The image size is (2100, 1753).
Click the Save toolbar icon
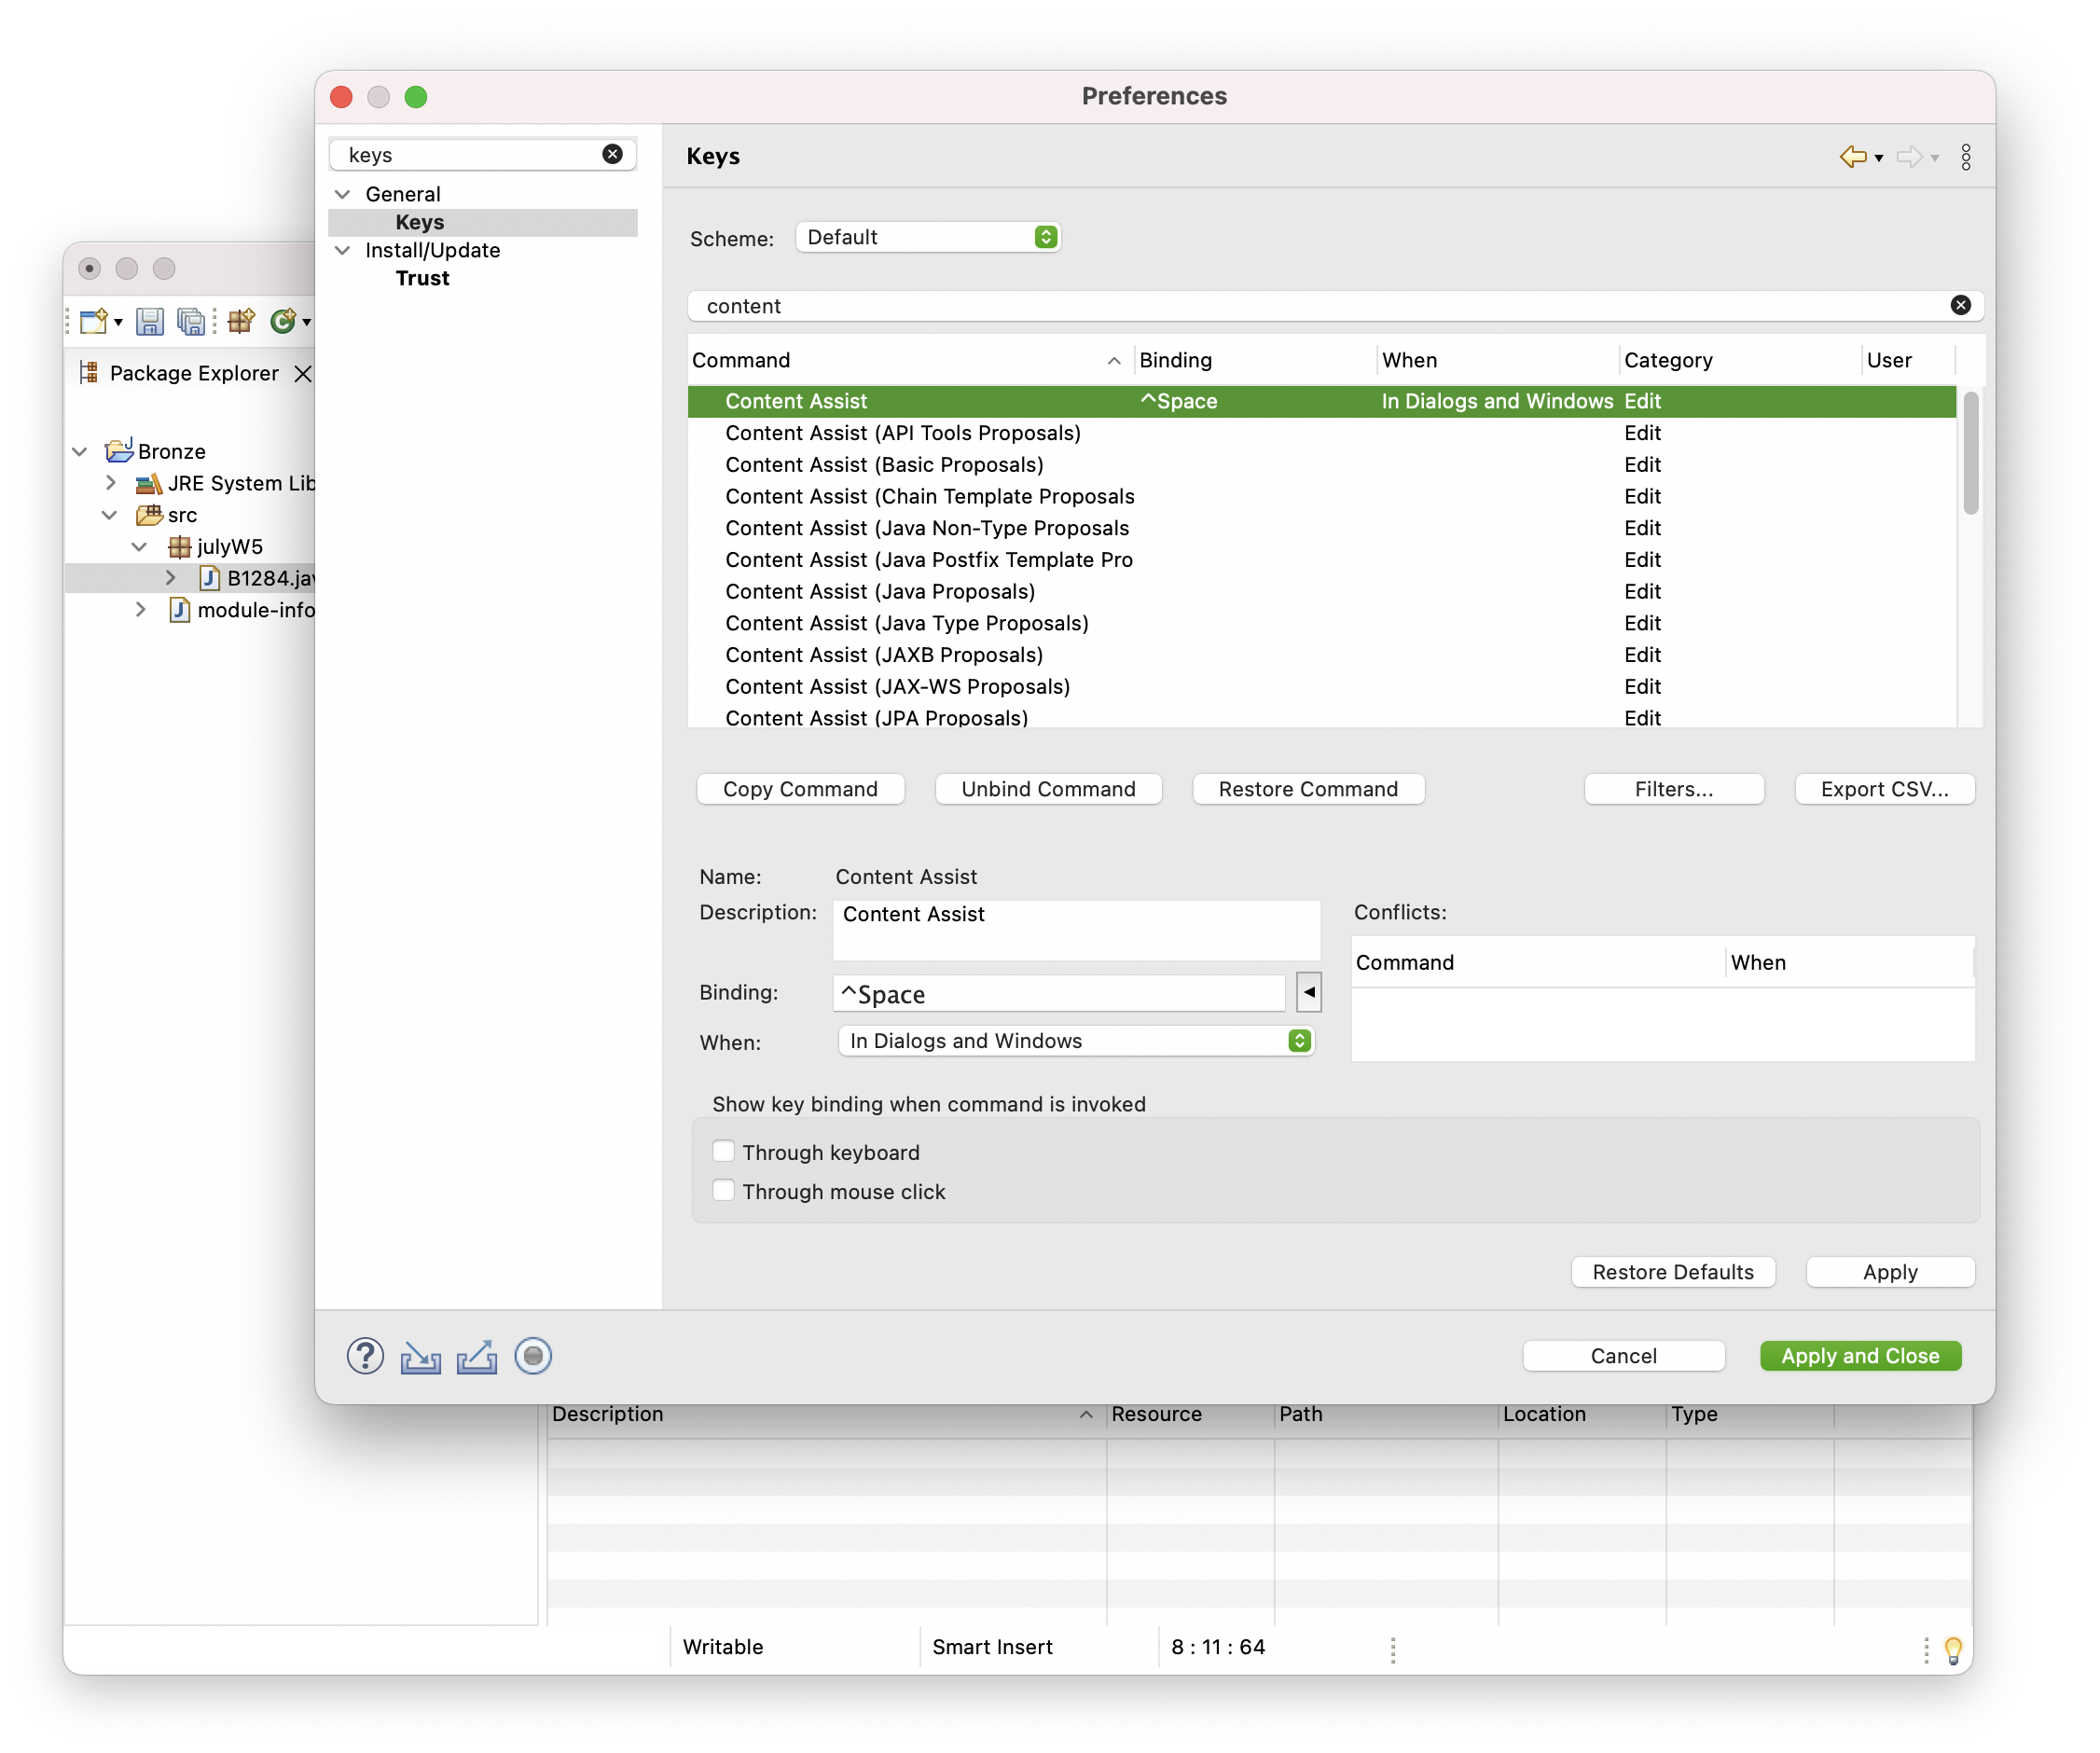(150, 321)
